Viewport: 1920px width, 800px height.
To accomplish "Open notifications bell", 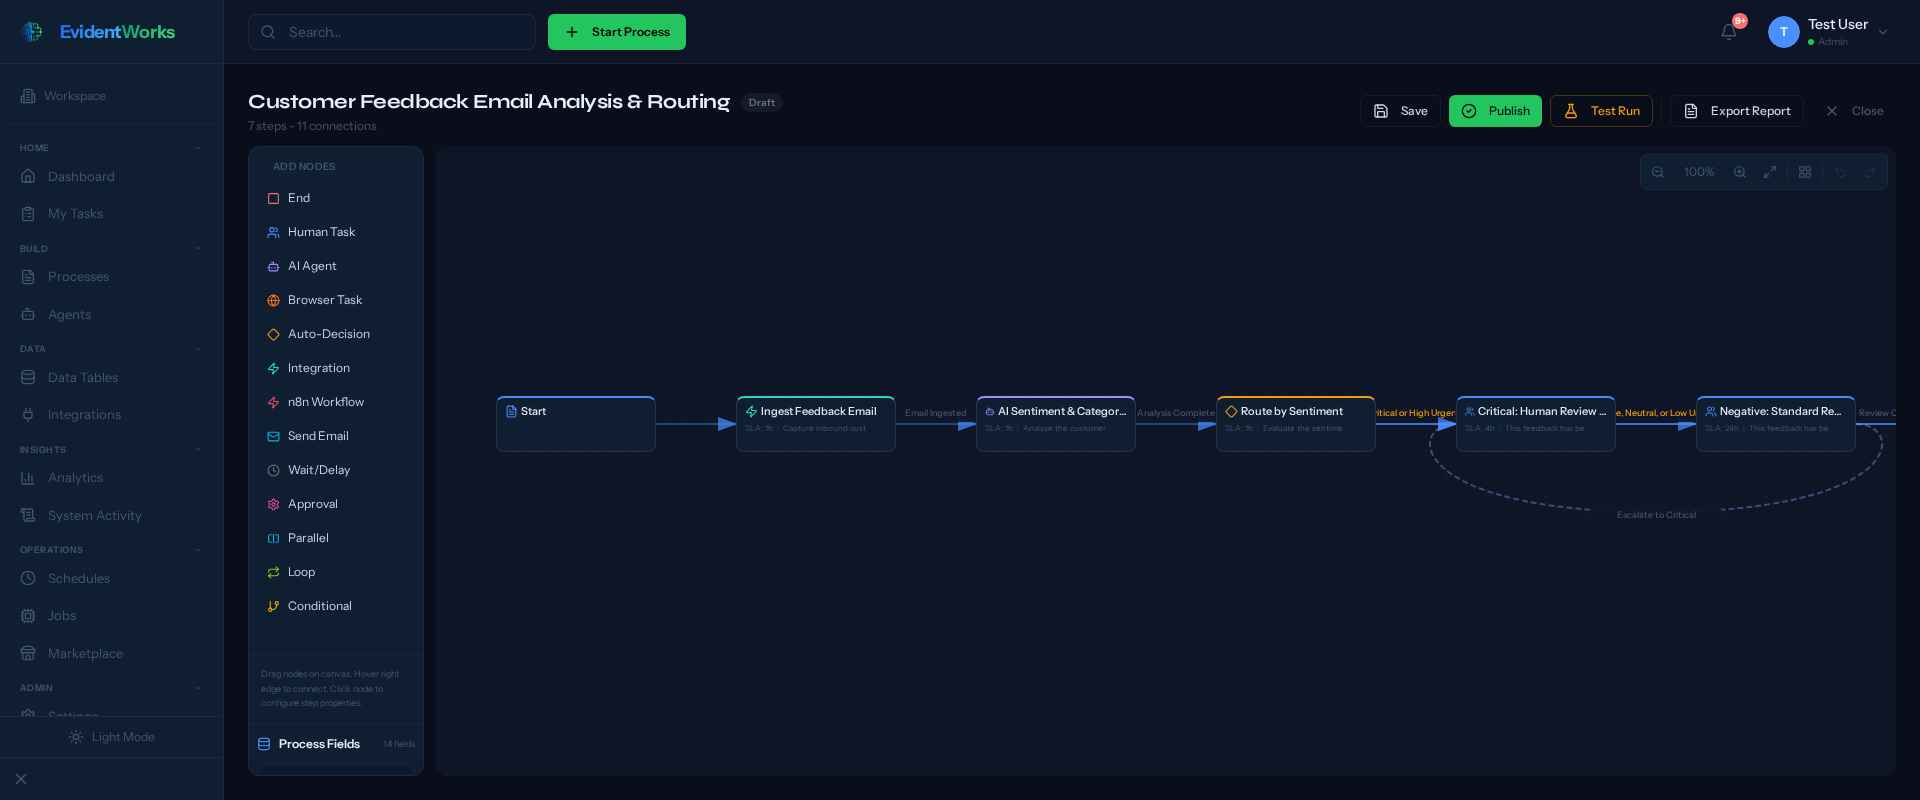I will (1728, 32).
